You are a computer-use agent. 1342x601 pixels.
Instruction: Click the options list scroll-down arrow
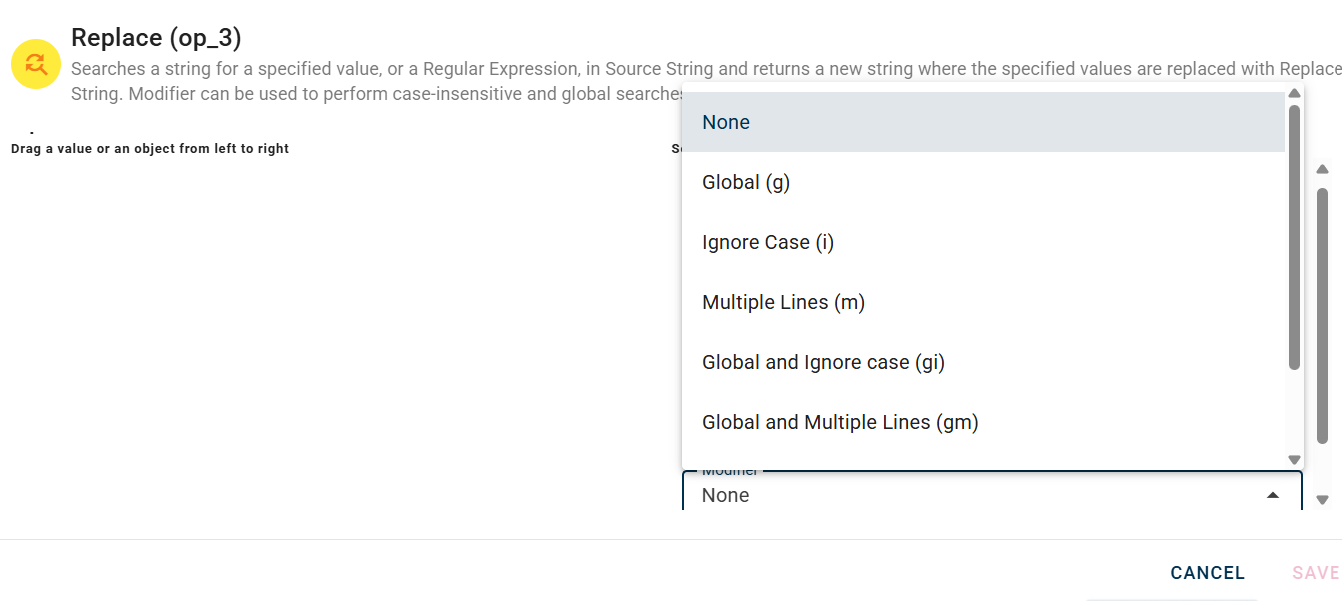[1294, 459]
